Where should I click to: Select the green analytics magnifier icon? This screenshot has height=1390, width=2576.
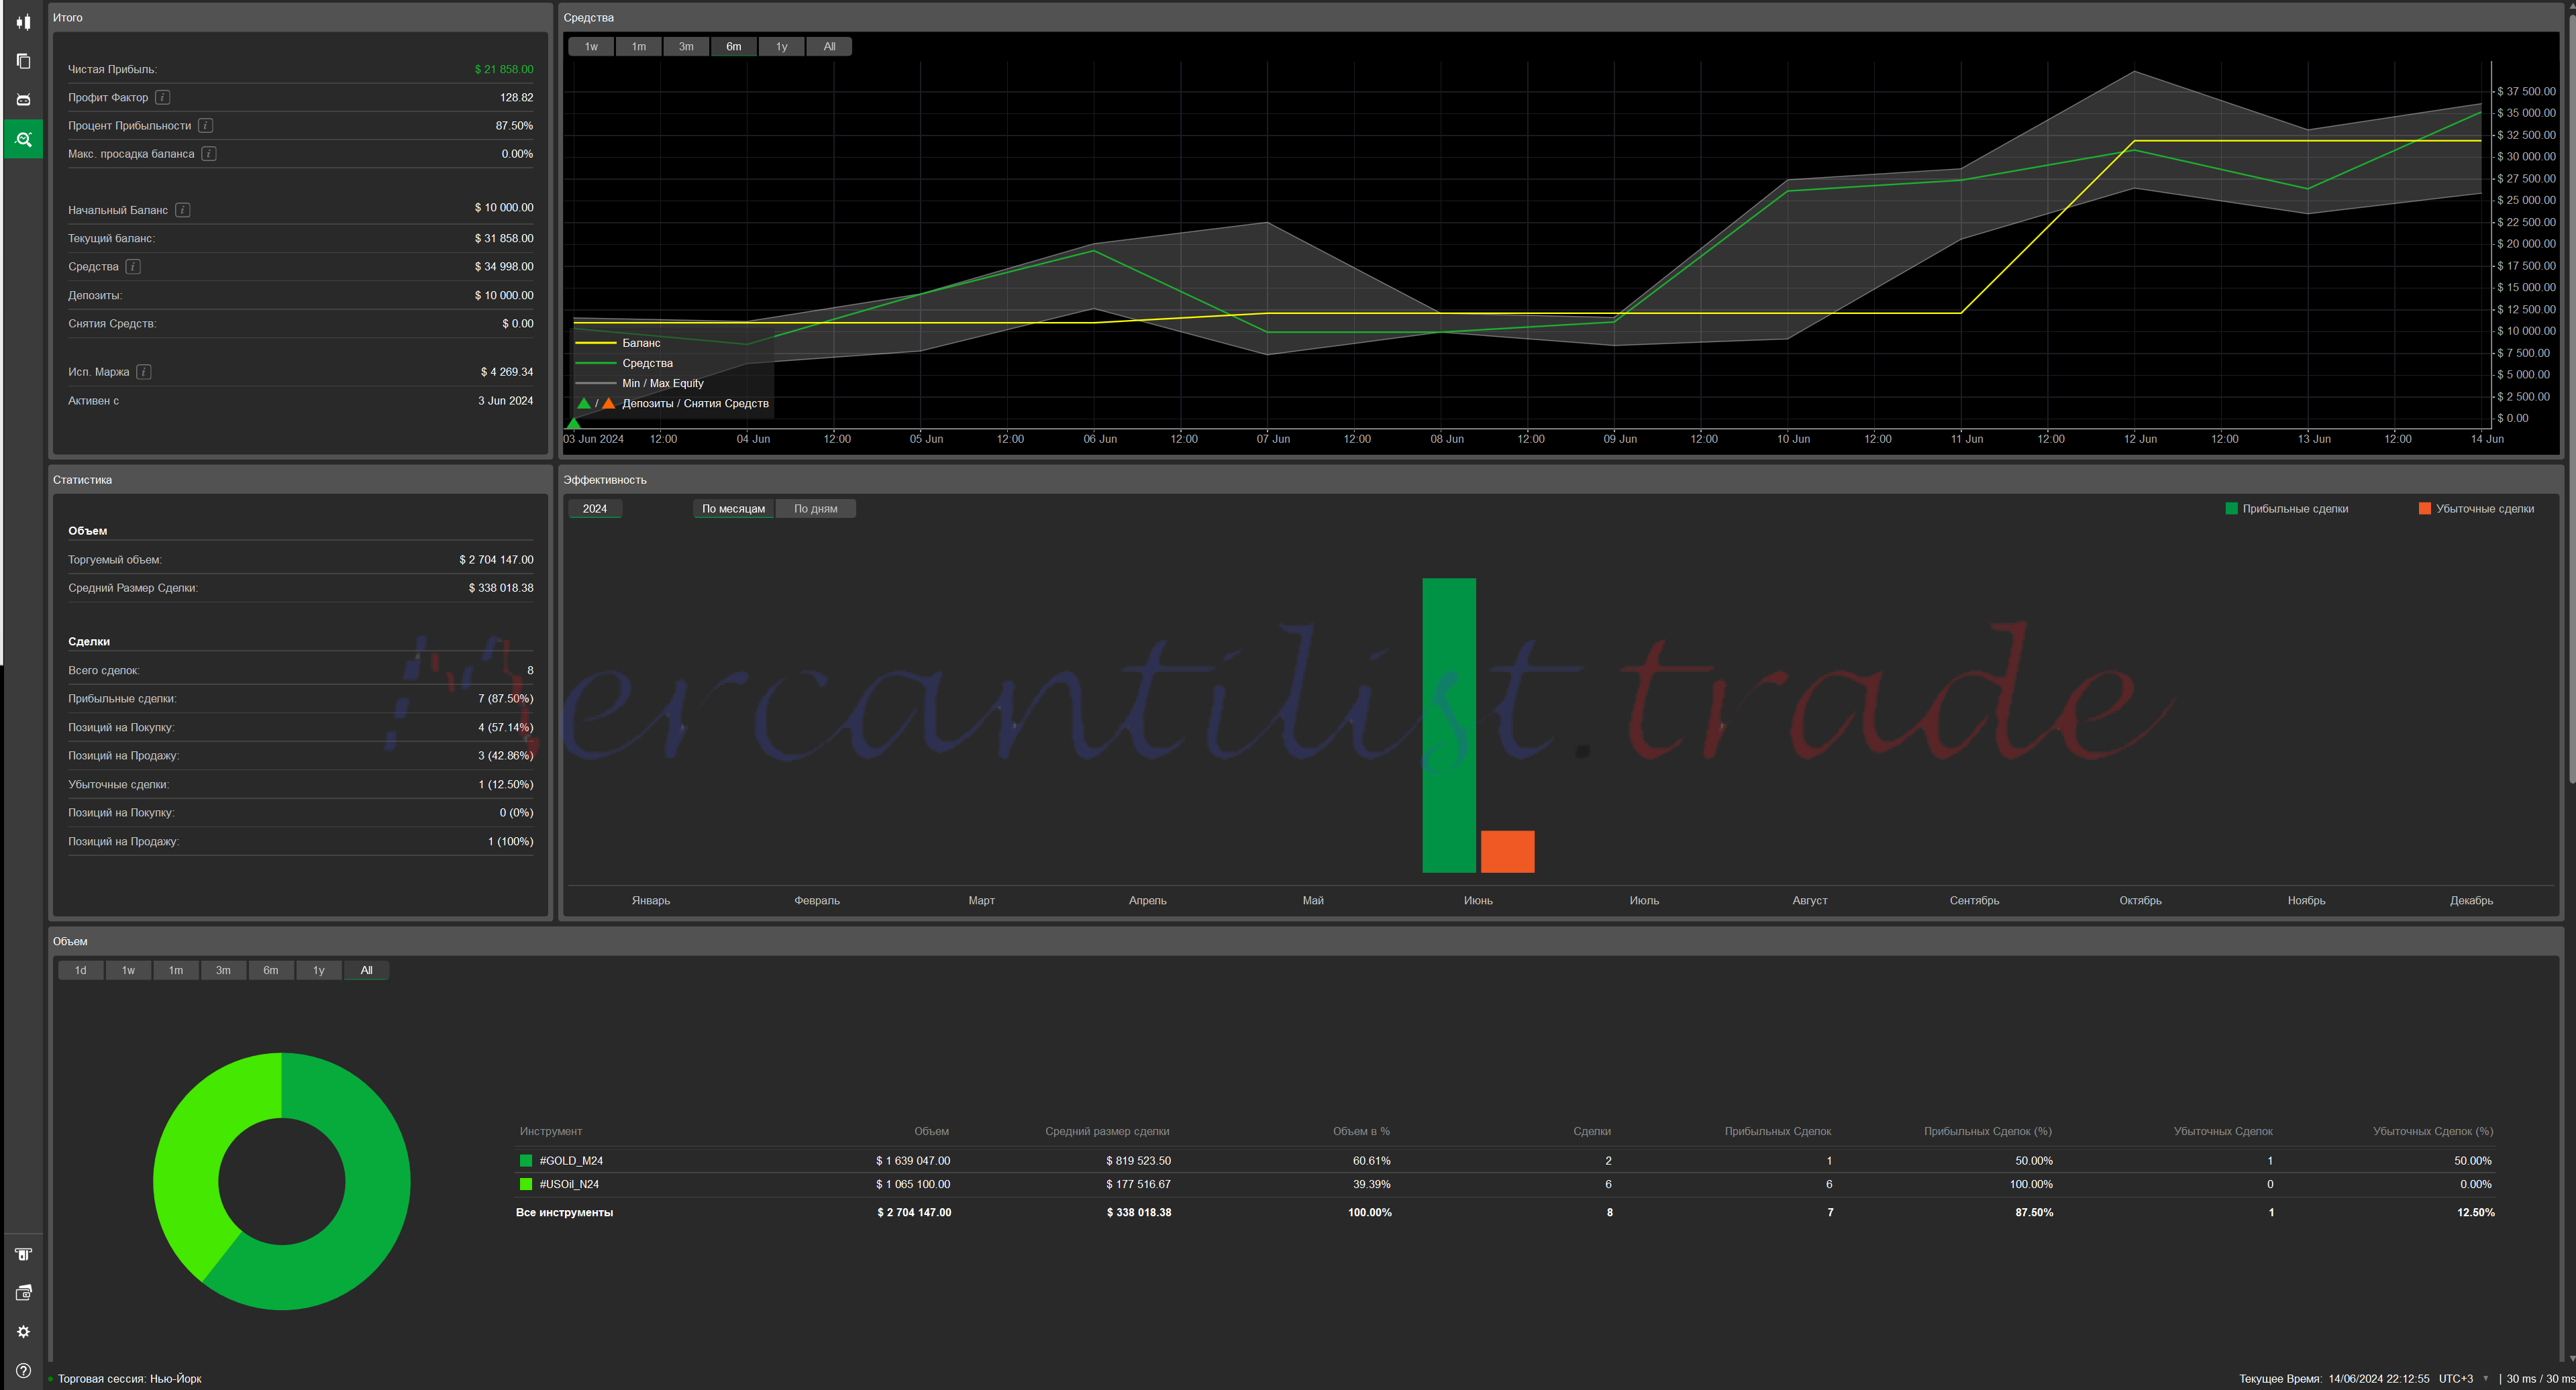[23, 139]
